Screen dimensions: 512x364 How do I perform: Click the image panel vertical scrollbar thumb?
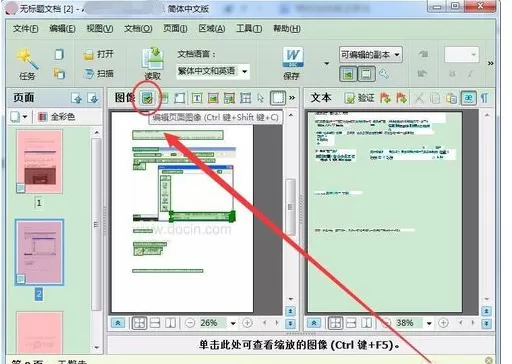(290, 207)
